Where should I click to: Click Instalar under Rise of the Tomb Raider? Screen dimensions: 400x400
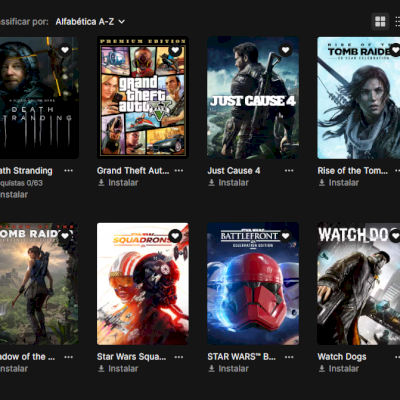[339, 183]
